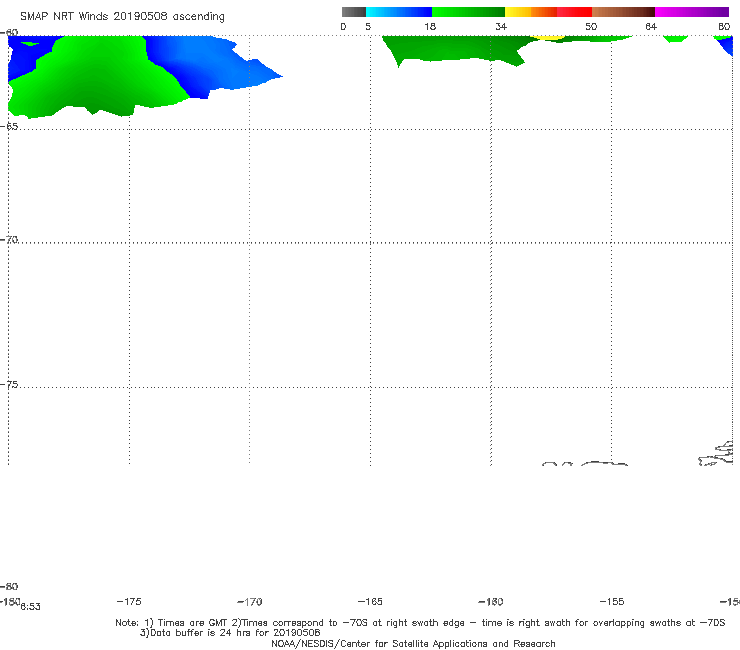Click the '-80' latitude axis label
Screen dimensions: 740x650
coord(9,586)
